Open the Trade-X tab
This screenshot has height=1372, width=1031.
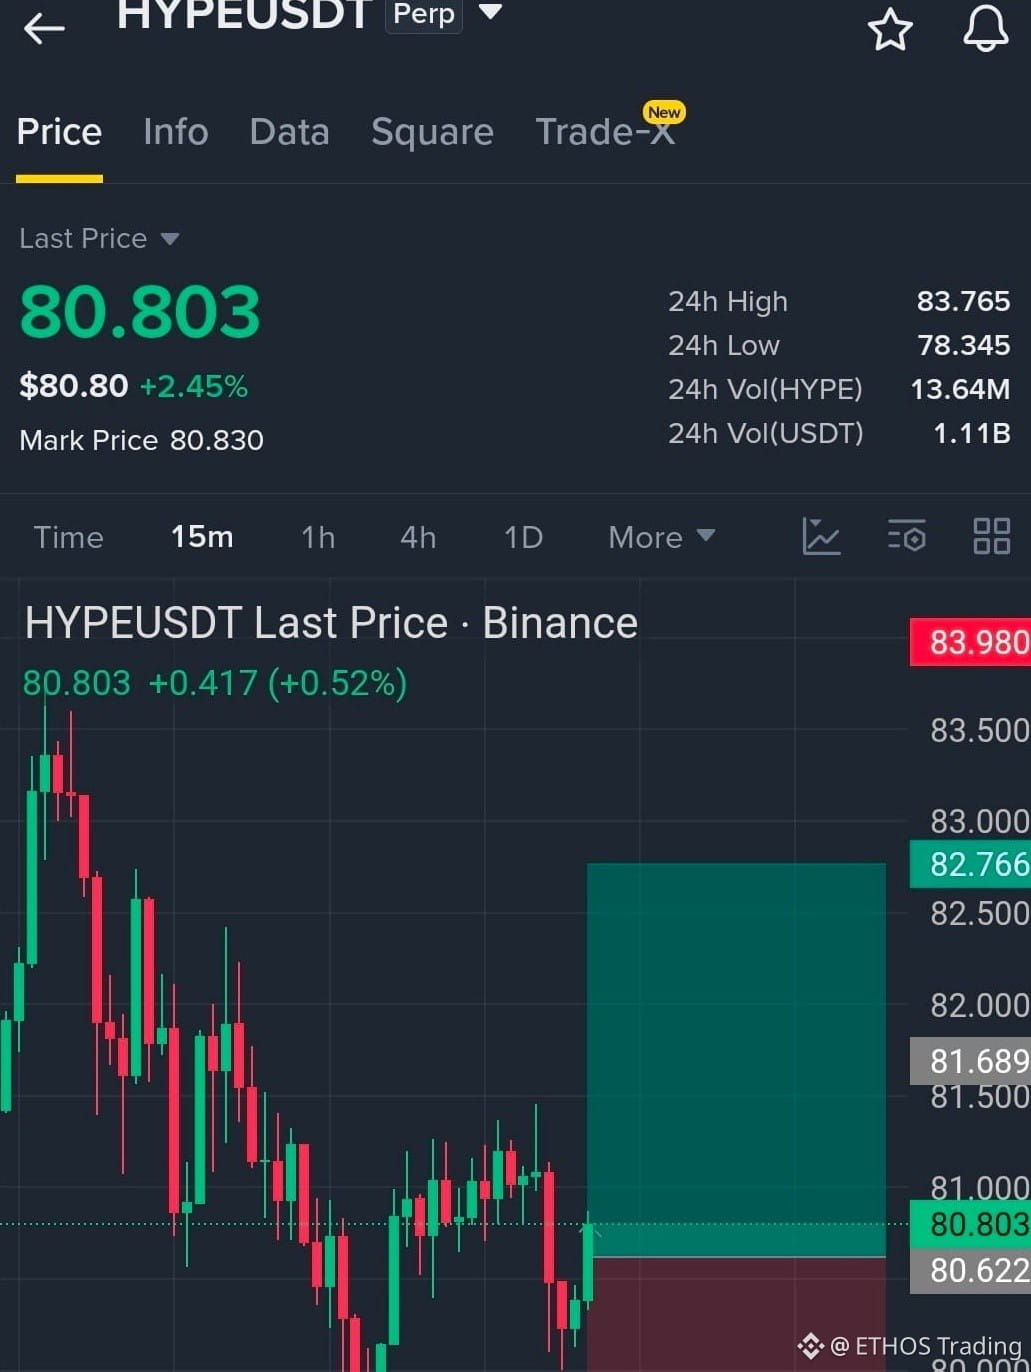click(606, 132)
